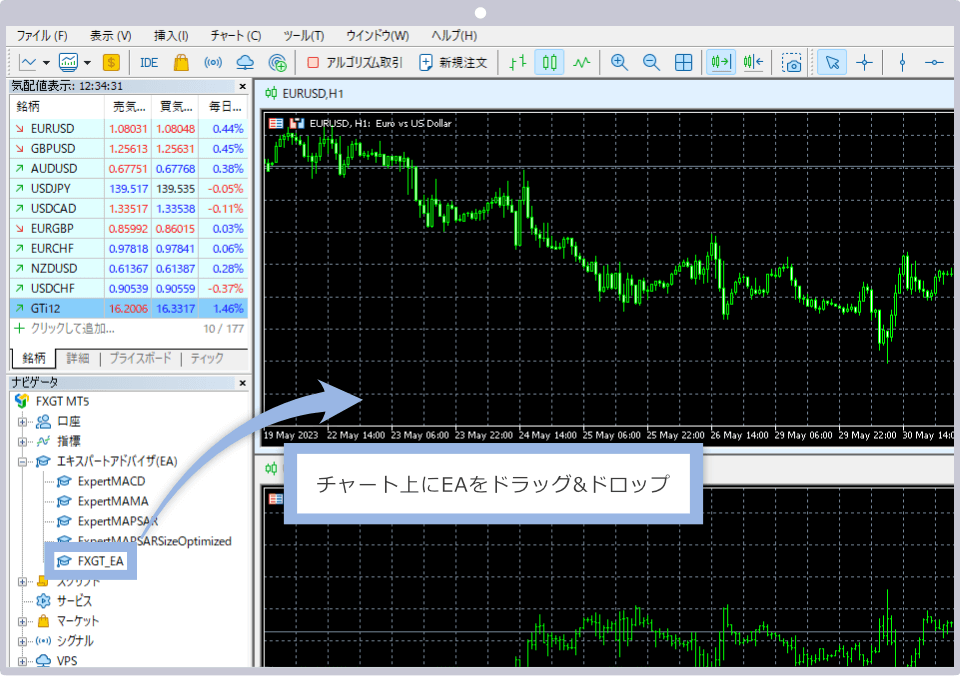Open ファイル (F) menu

click(42, 36)
